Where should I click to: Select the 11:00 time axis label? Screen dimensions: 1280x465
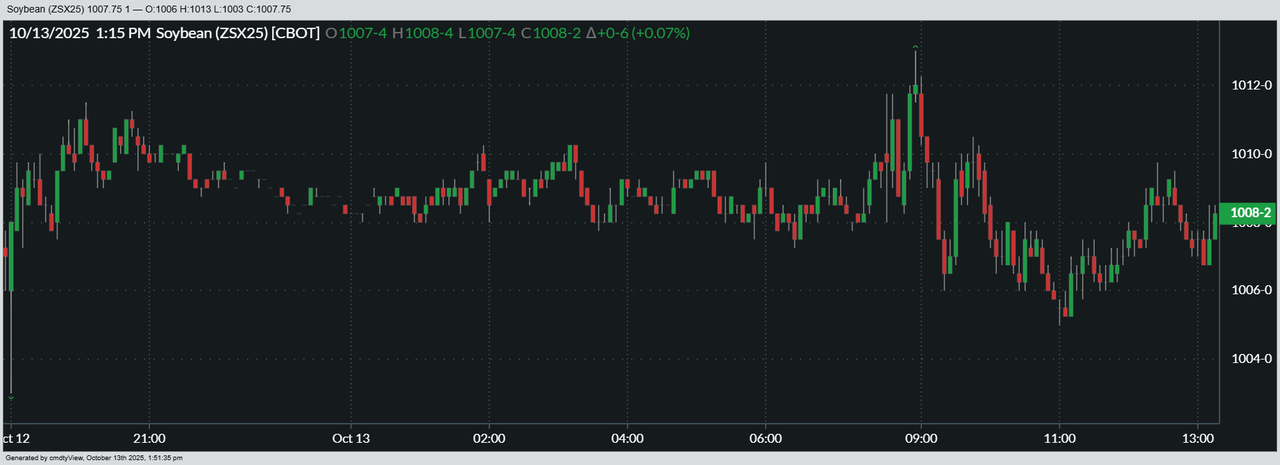[1059, 438]
